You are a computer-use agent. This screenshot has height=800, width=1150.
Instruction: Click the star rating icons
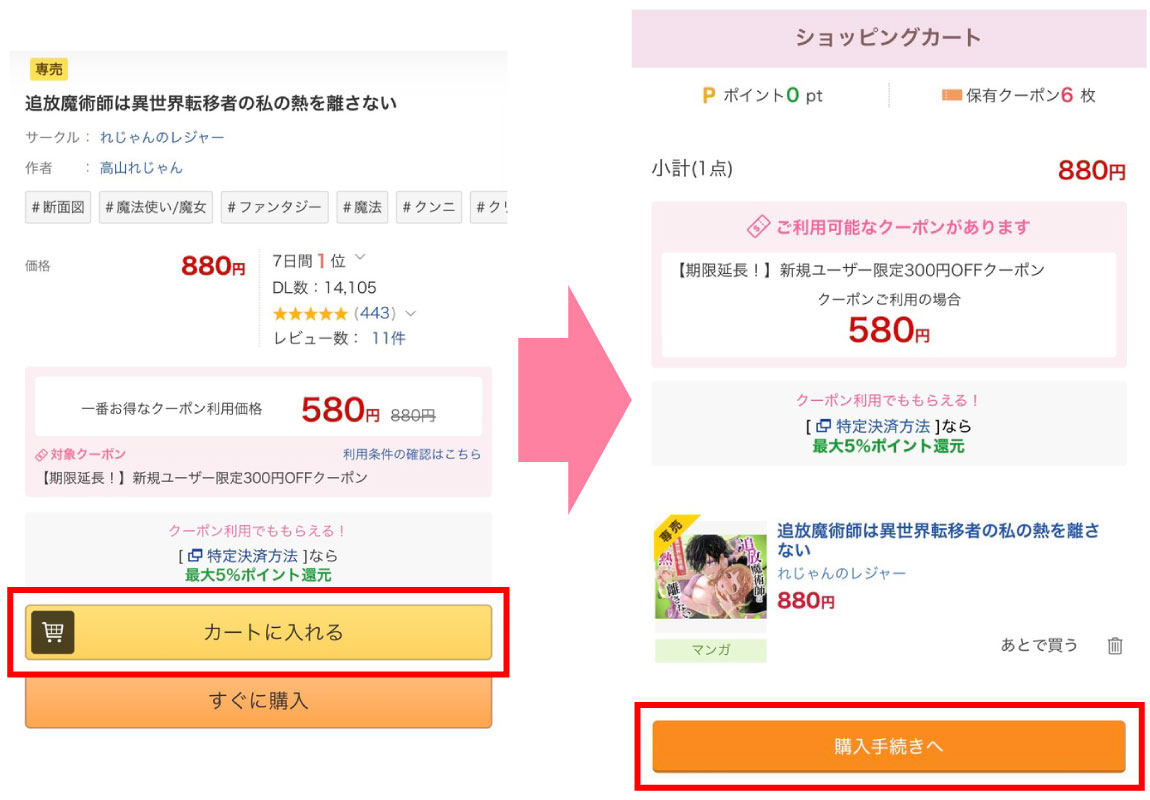tap(310, 314)
